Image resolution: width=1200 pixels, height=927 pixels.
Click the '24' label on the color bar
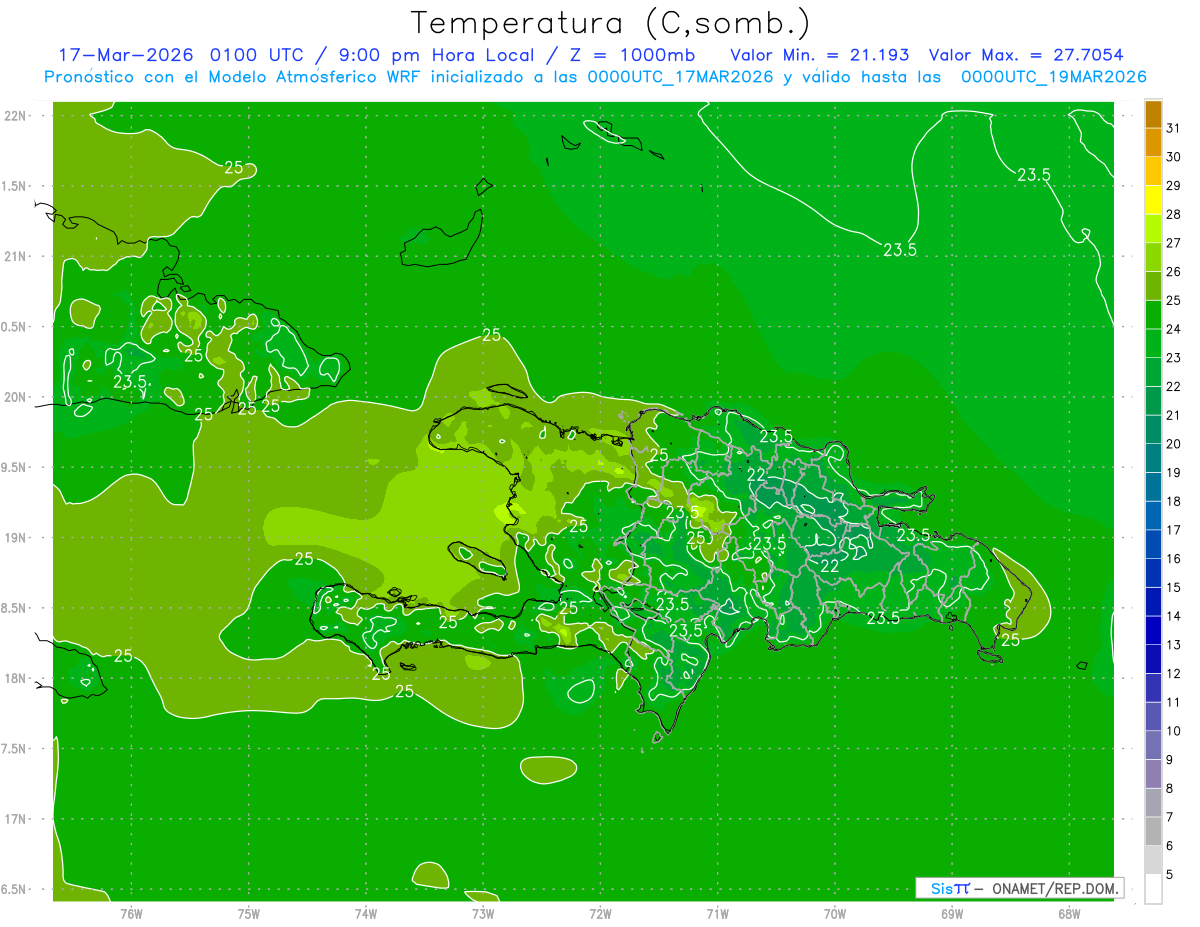[x=1174, y=329]
